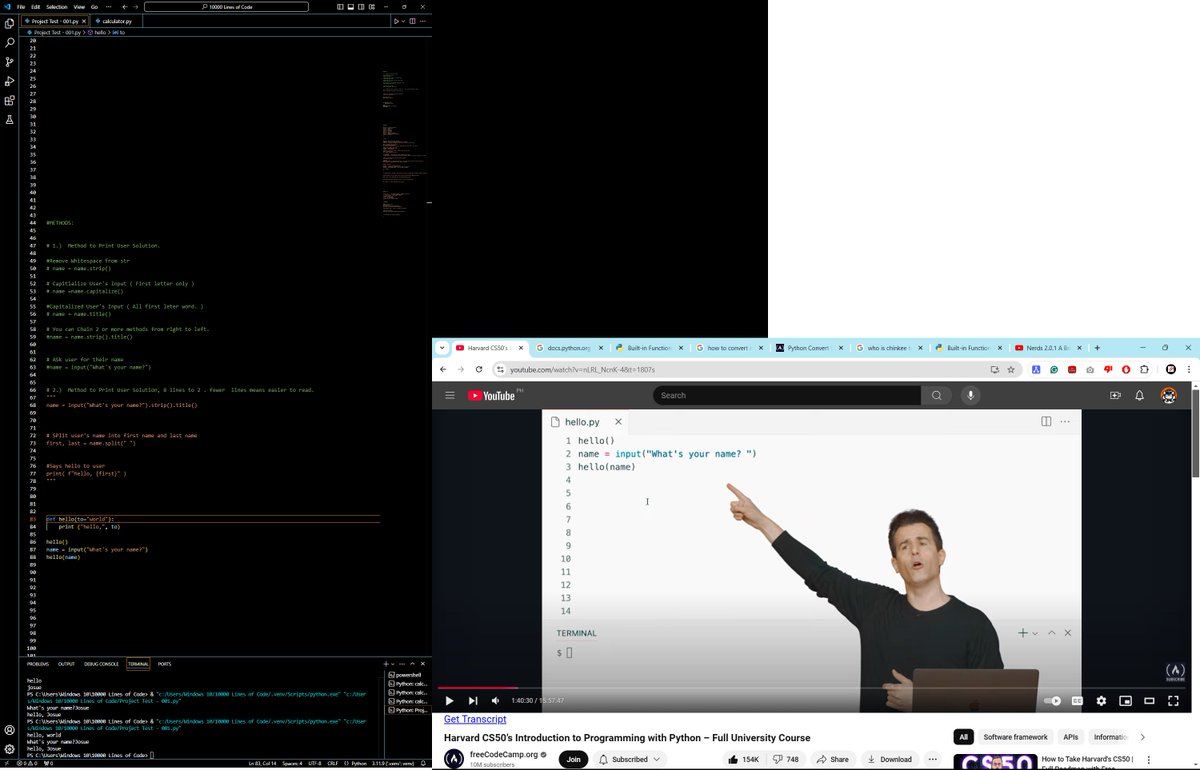Switch to docs.python.org Chrome tab
The width and height of the screenshot is (1200, 770).
[568, 348]
